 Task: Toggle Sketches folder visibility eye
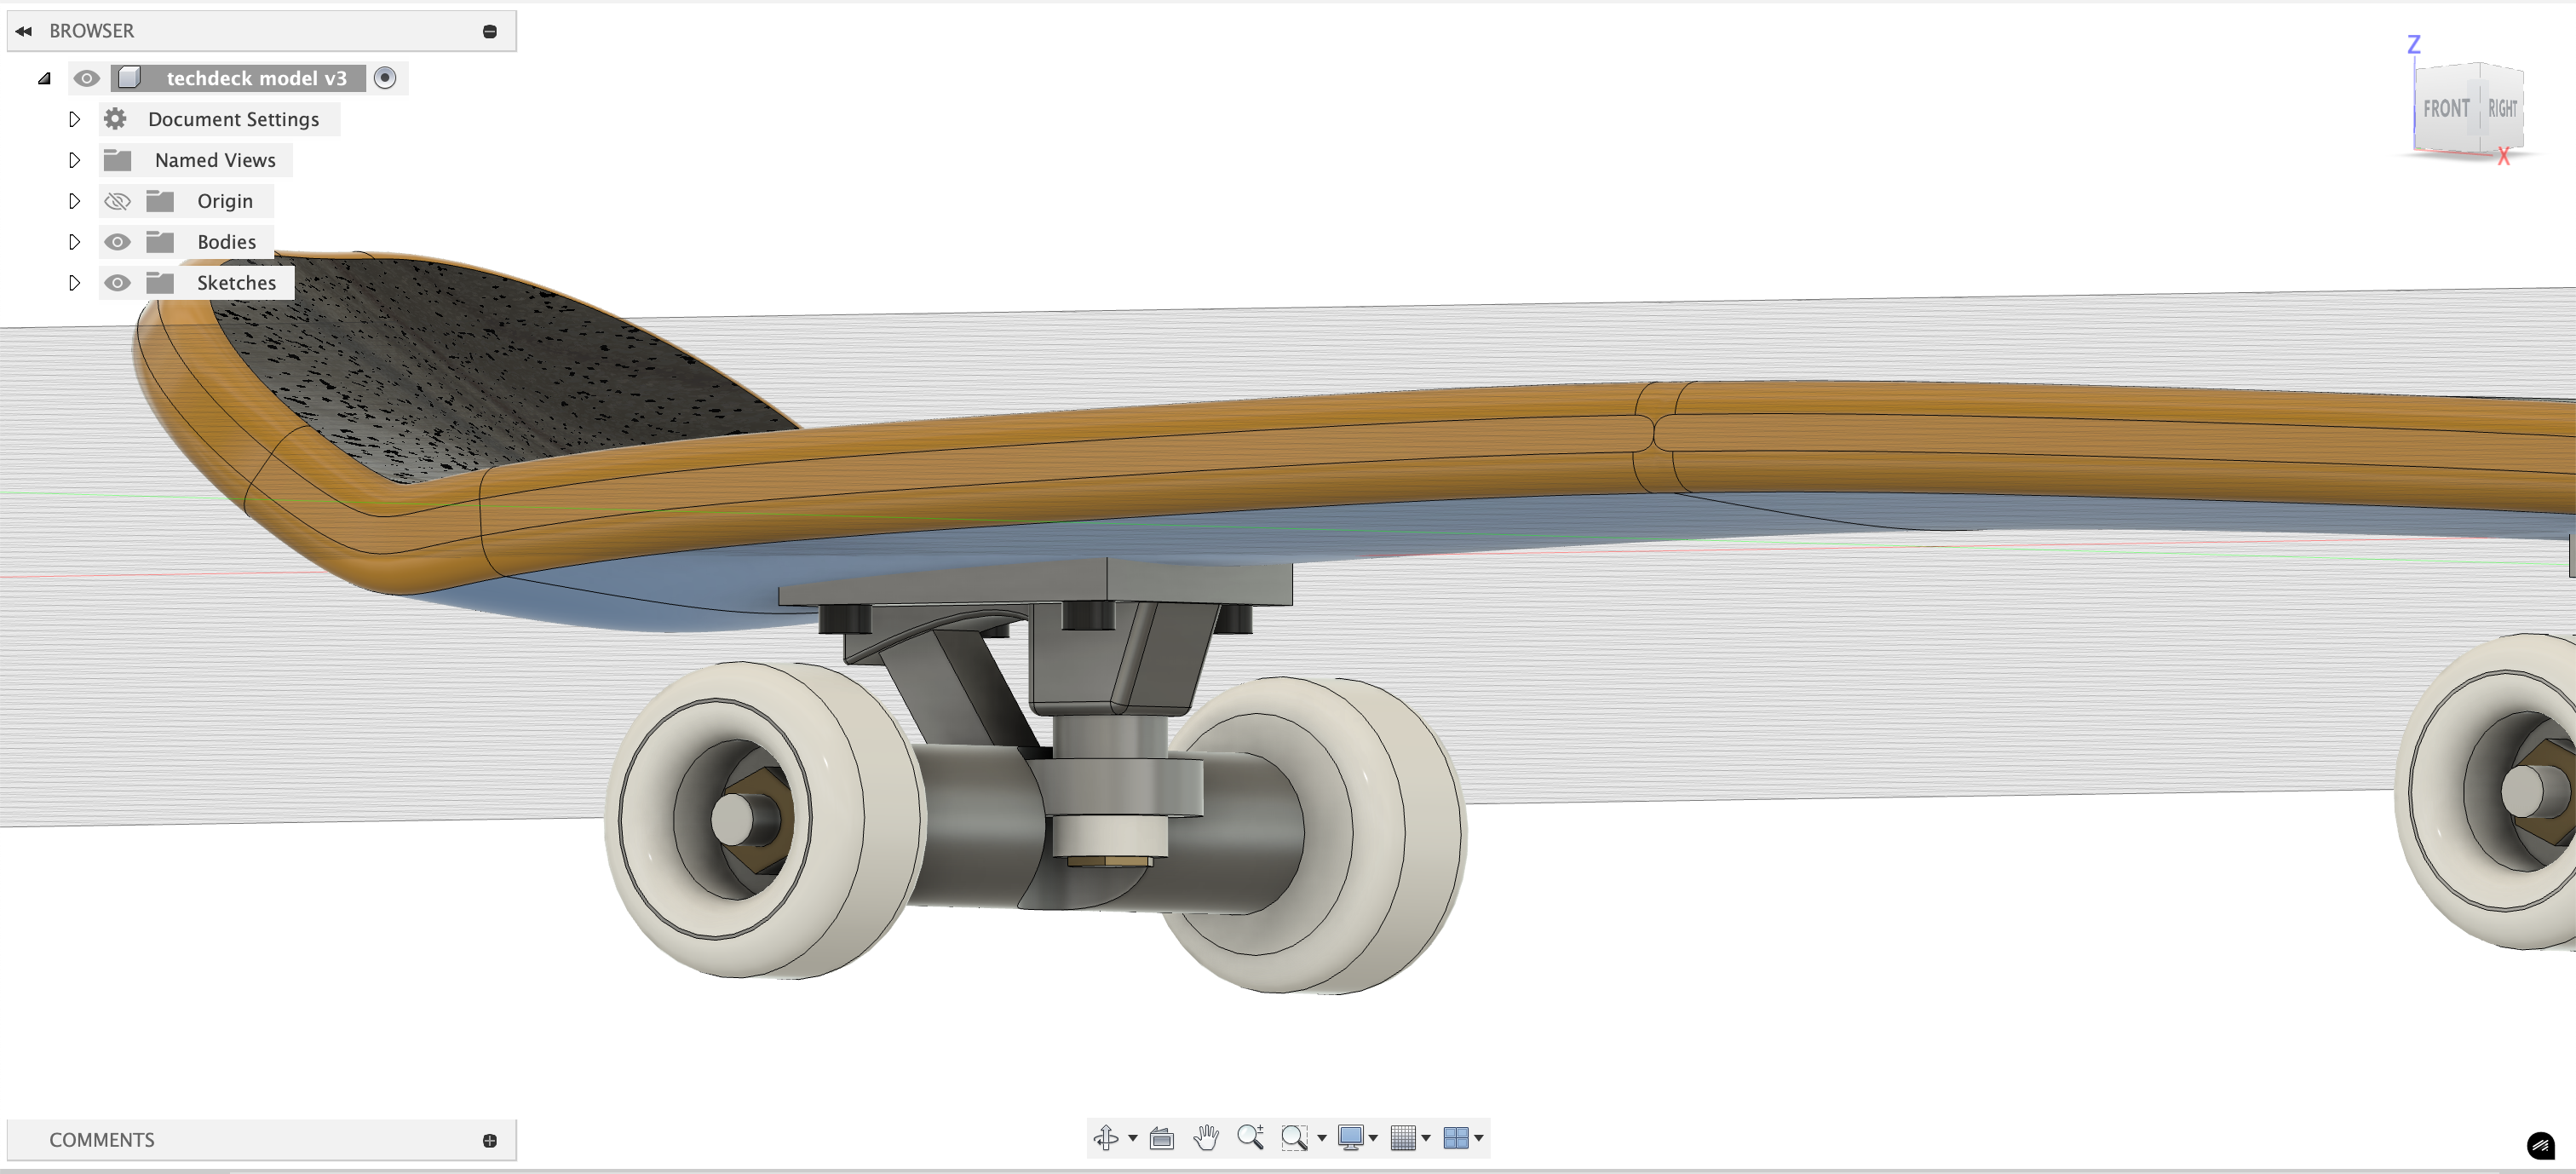[x=117, y=283]
